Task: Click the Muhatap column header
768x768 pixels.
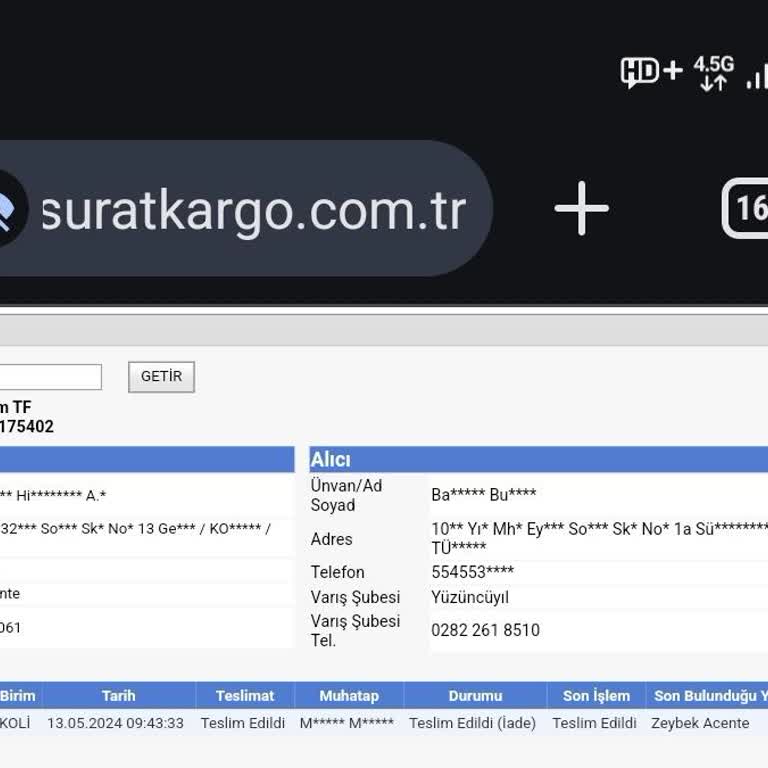Action: click(x=349, y=696)
